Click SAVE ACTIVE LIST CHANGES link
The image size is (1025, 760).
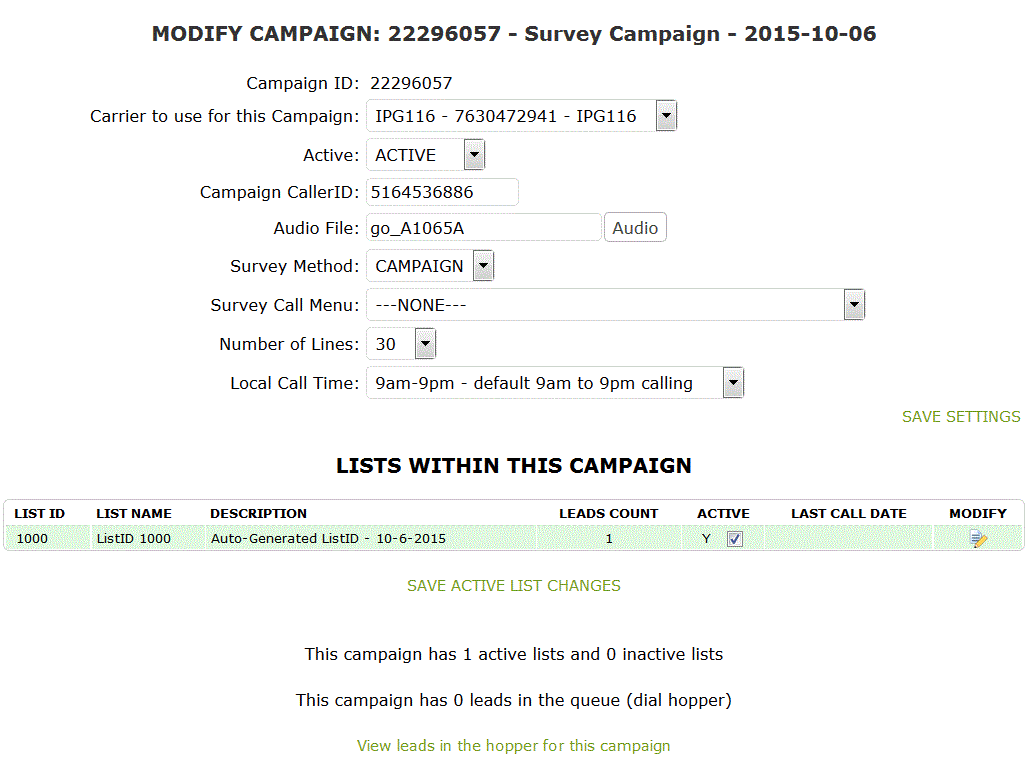point(514,586)
